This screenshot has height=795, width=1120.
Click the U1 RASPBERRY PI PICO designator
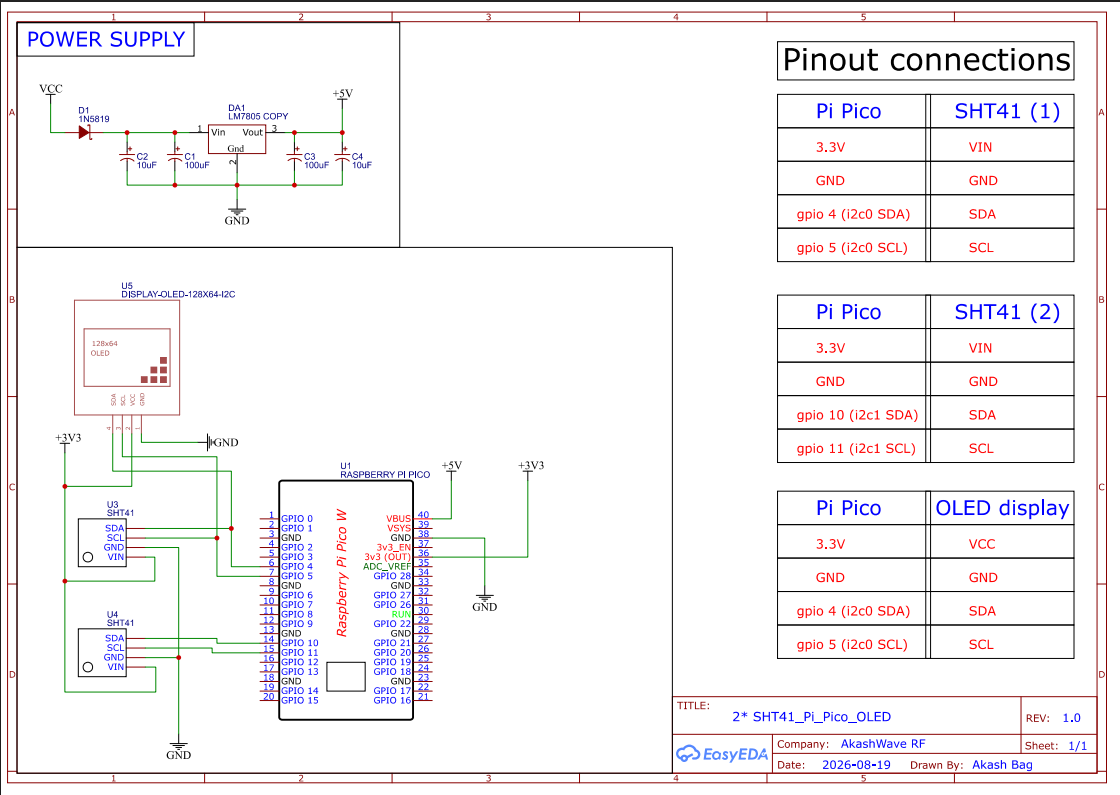(385, 470)
